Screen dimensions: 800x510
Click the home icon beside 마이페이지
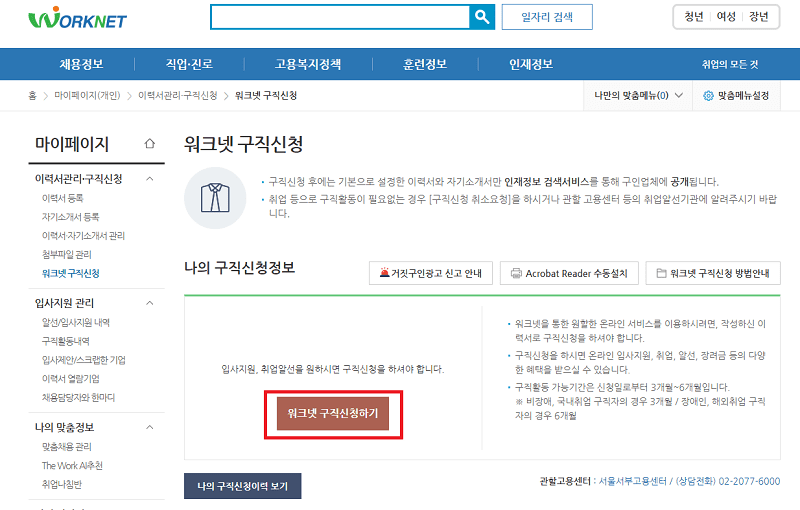pos(149,143)
